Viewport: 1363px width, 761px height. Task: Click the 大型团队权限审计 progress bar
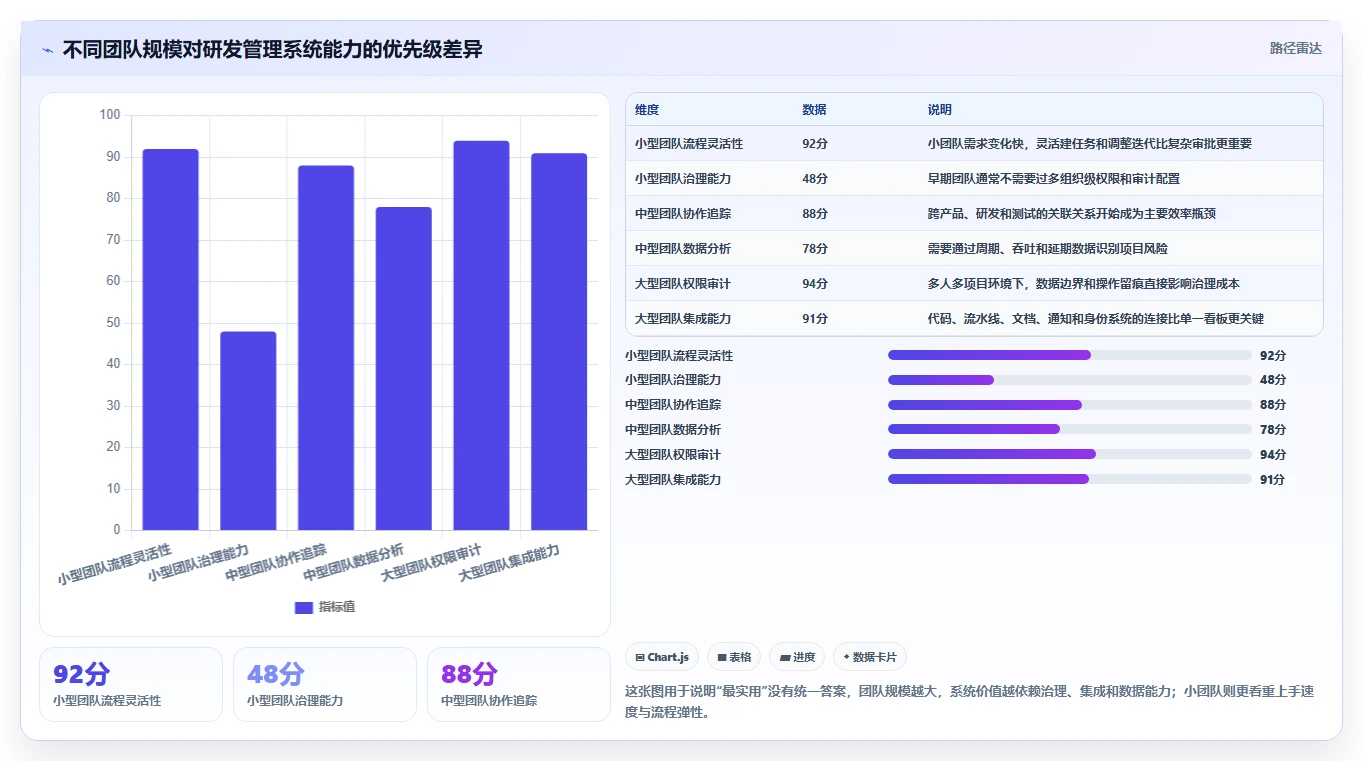click(1070, 454)
